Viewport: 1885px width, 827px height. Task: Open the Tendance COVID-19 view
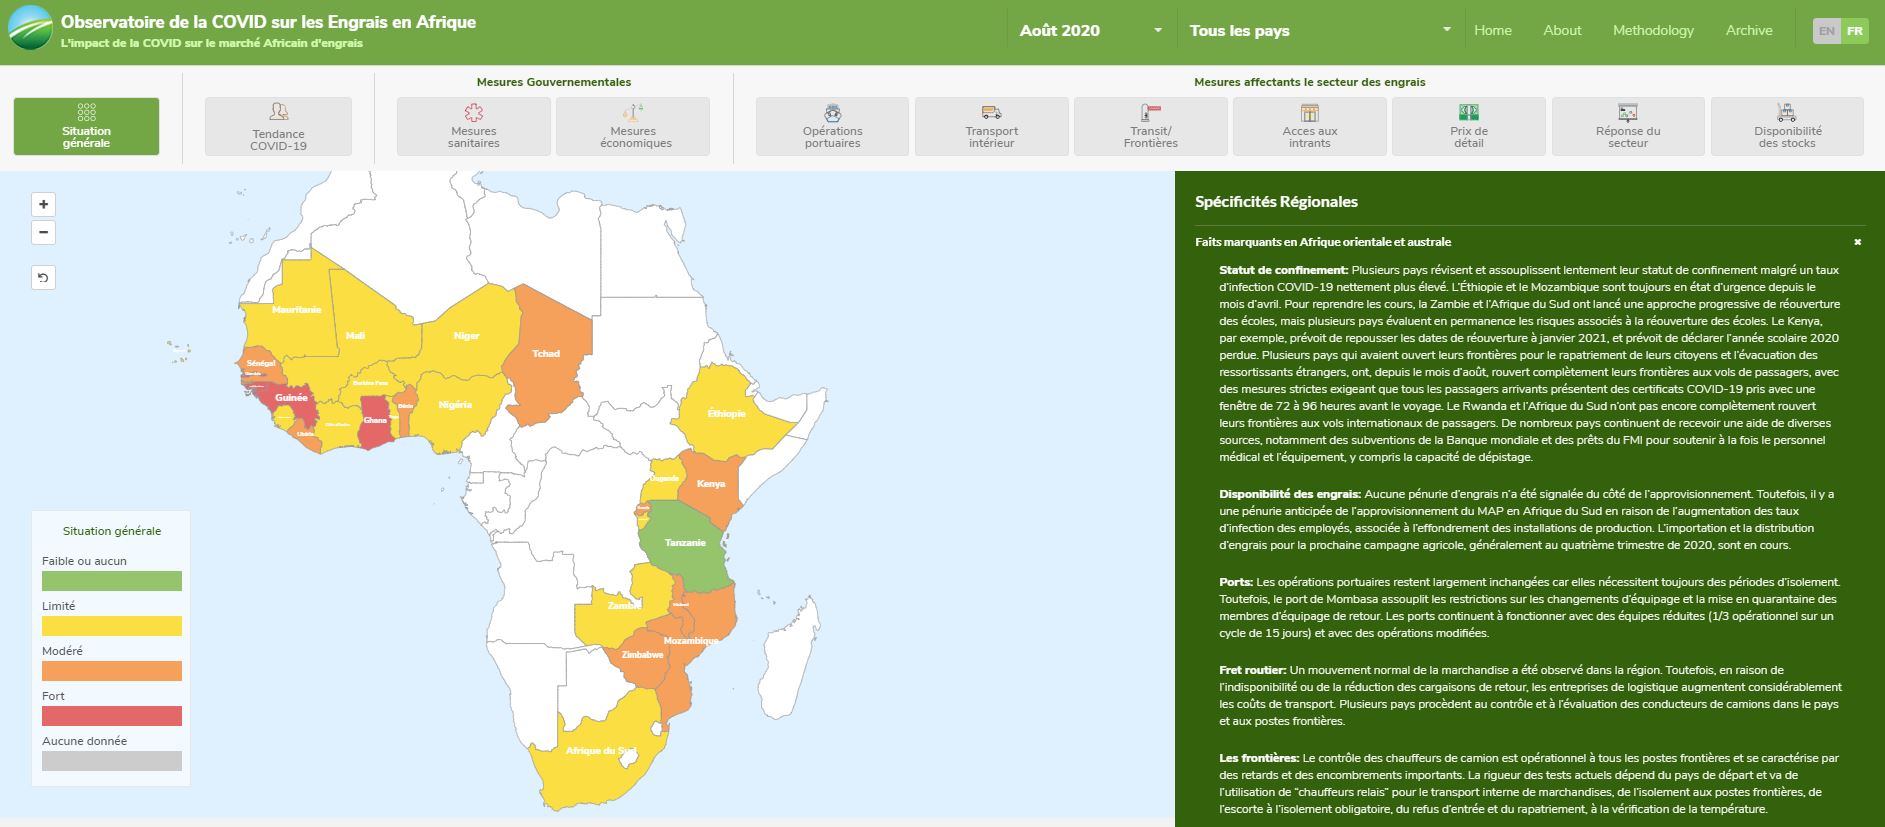coord(278,127)
